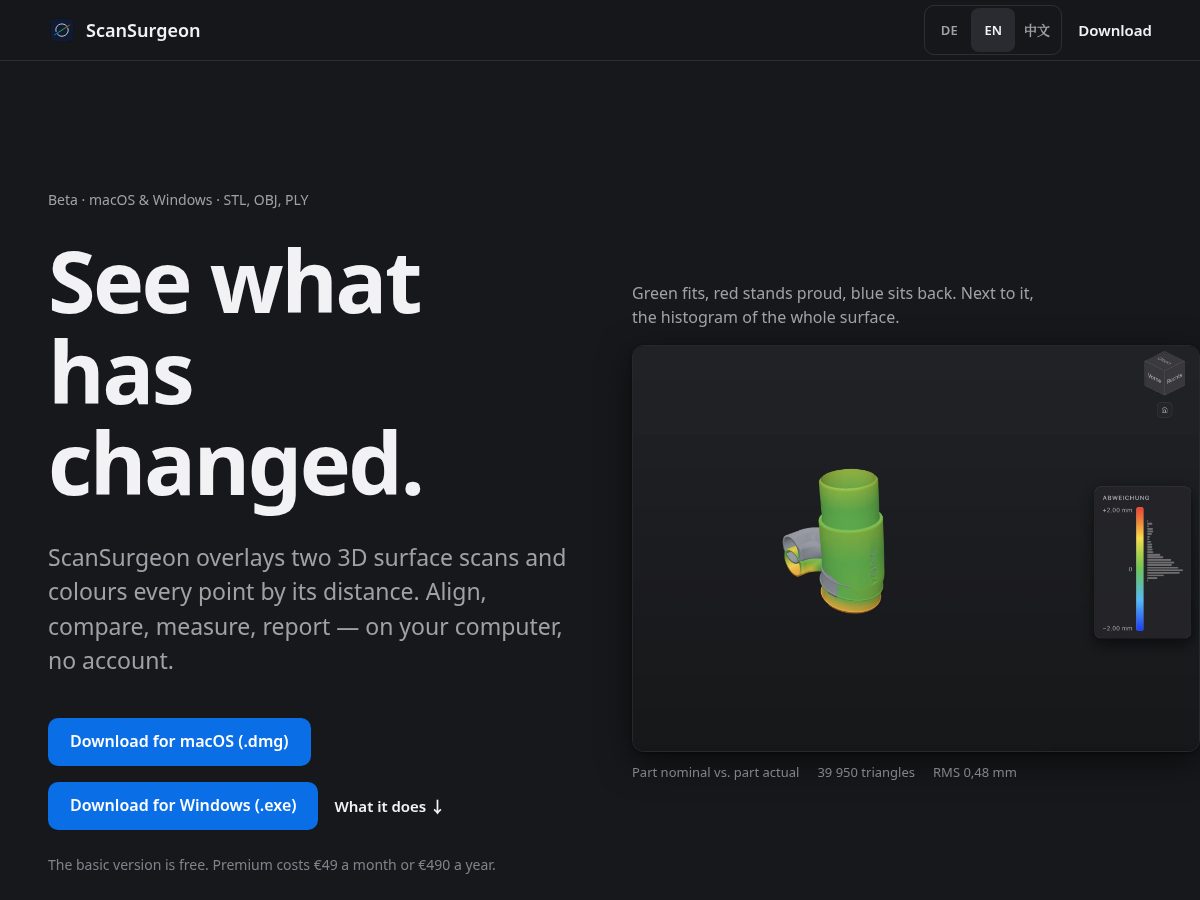This screenshot has width=1200, height=900.
Task: Click the ScanSurgeon logo icon
Action: tap(62, 31)
